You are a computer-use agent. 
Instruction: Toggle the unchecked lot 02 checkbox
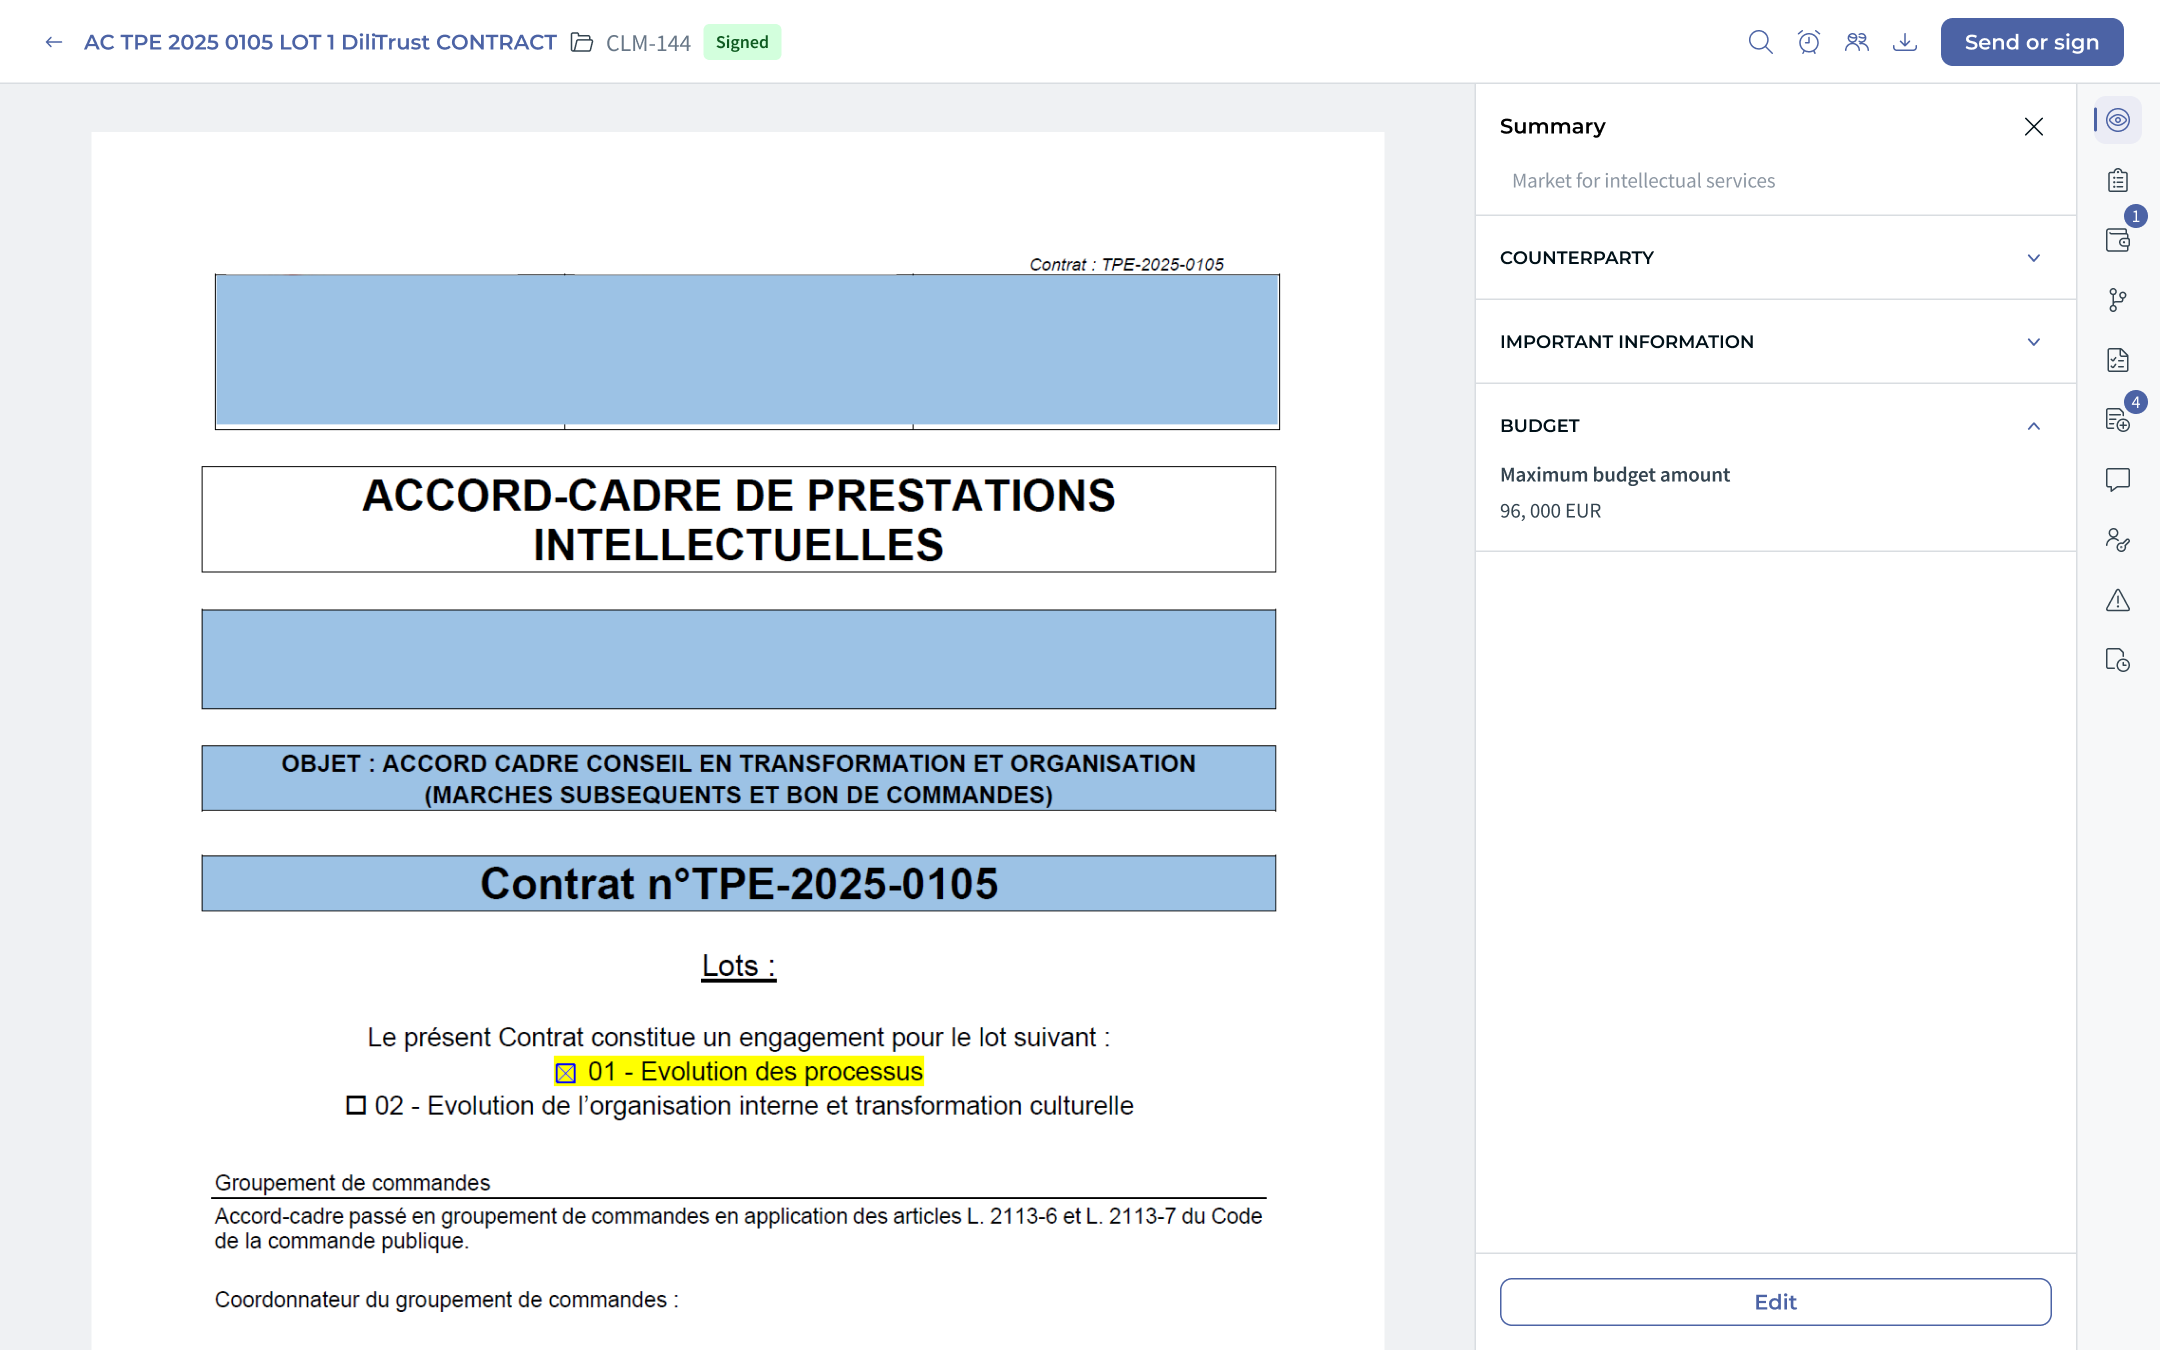(356, 1105)
